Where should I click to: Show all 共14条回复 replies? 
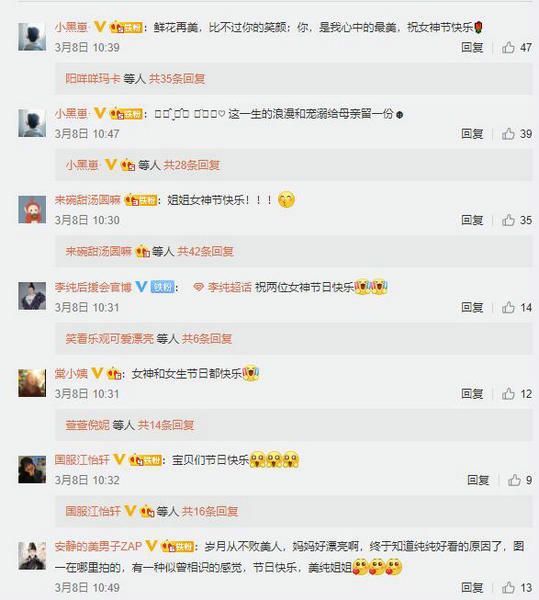(x=166, y=425)
